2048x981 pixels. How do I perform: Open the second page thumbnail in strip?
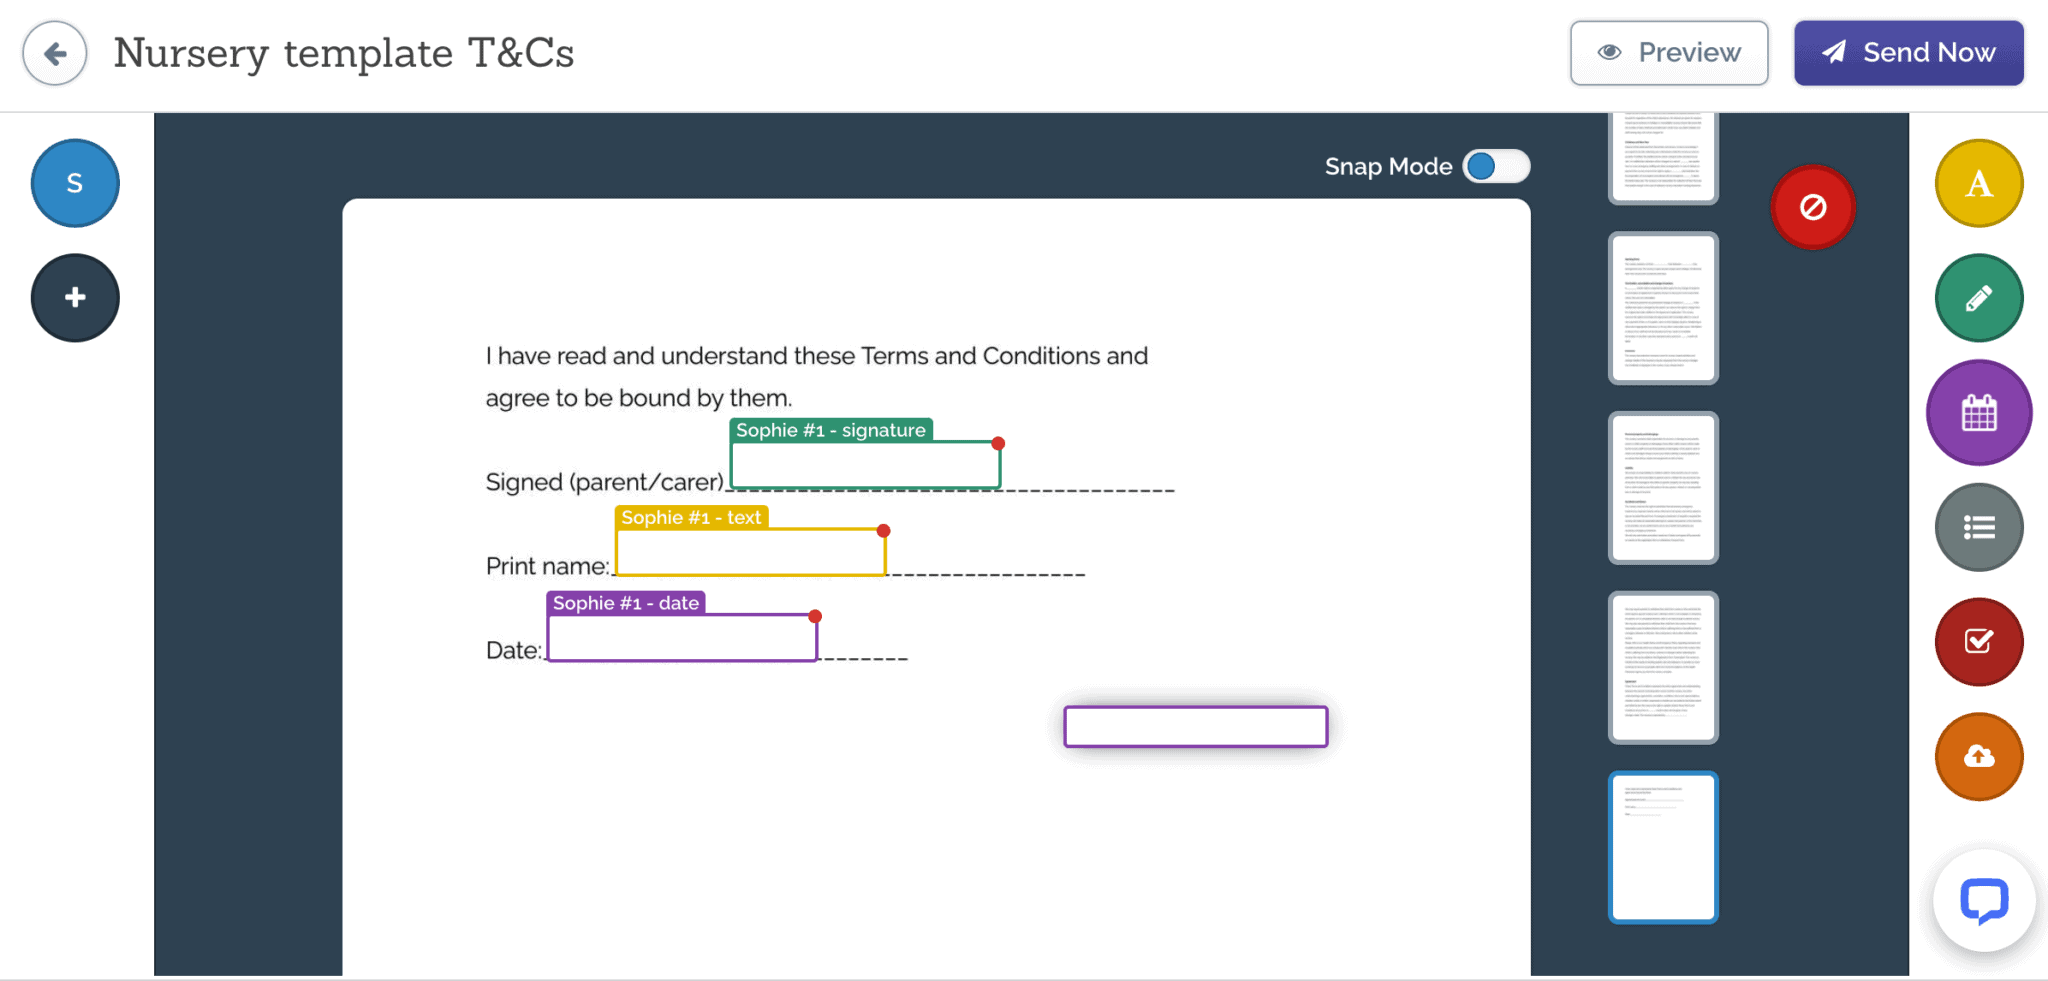1663,308
